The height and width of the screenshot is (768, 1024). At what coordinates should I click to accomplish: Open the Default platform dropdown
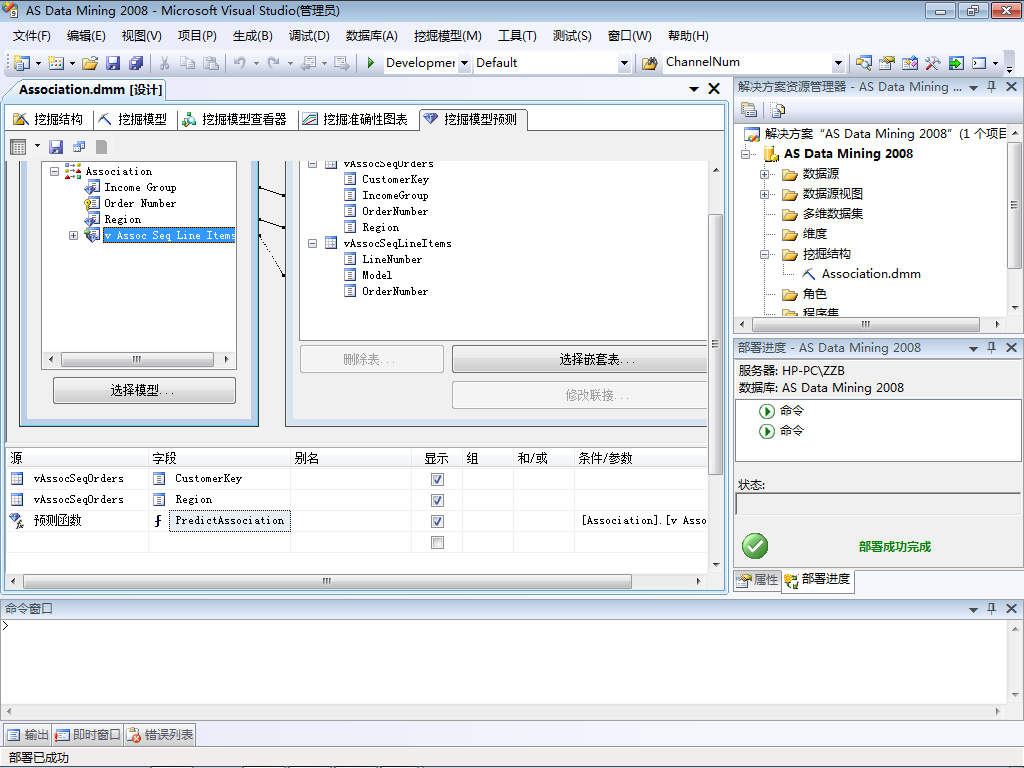624,63
